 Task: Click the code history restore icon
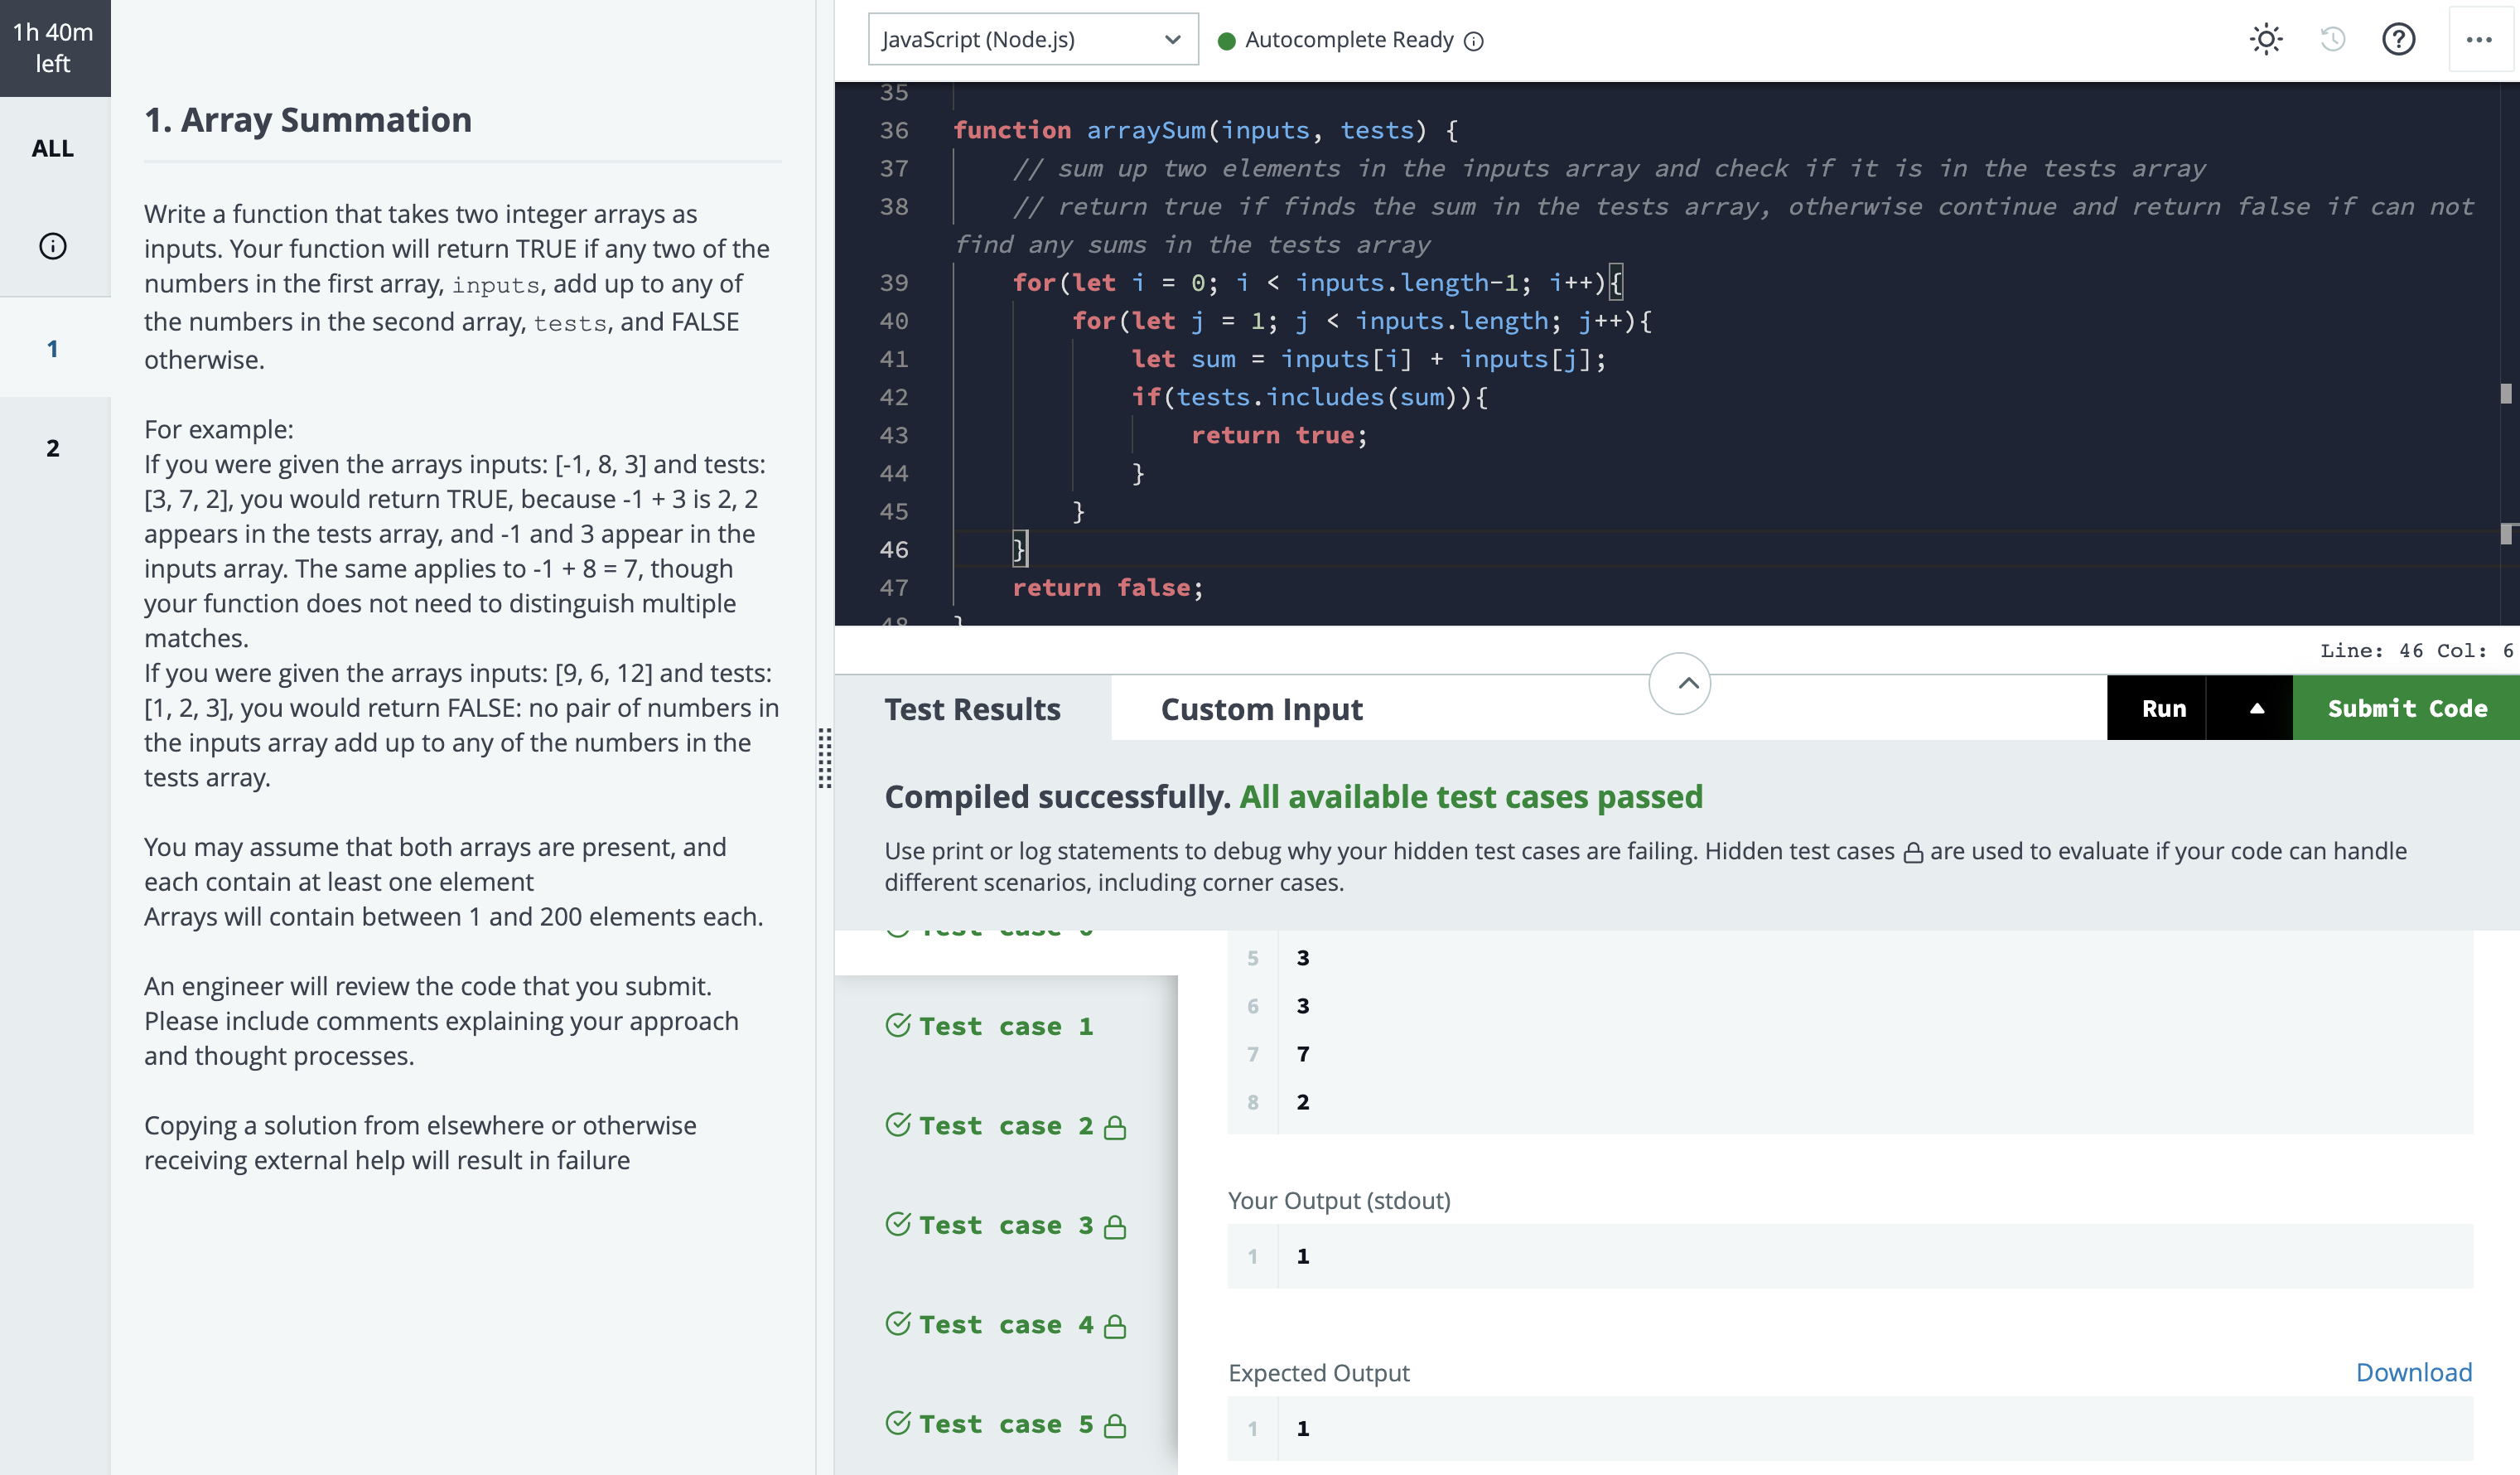coord(2332,40)
